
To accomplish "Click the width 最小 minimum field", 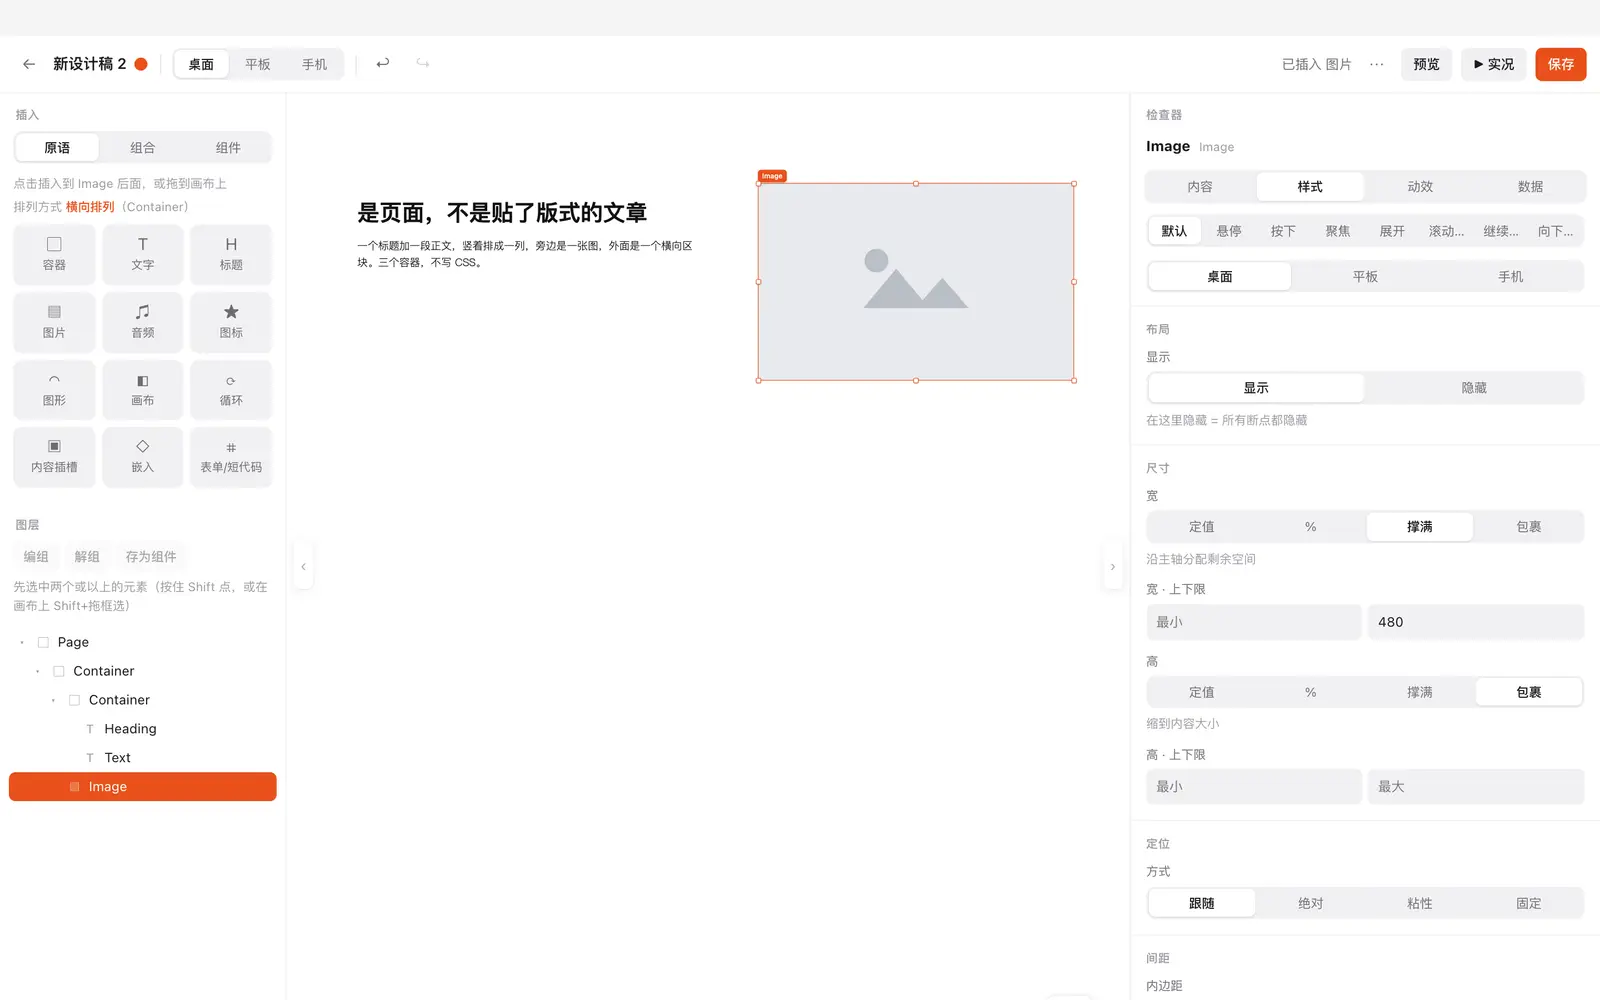I will click(1254, 622).
